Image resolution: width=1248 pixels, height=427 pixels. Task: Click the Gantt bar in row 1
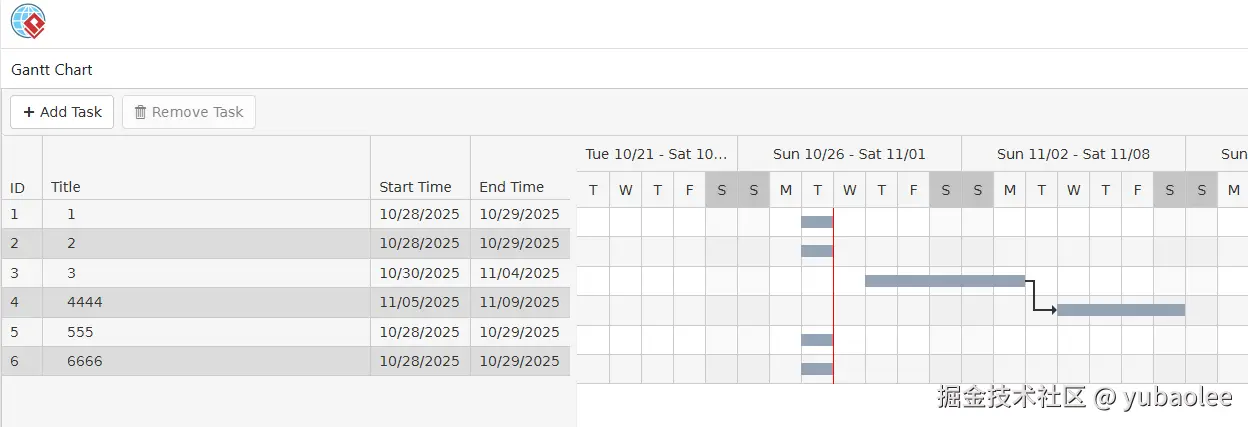click(816, 222)
